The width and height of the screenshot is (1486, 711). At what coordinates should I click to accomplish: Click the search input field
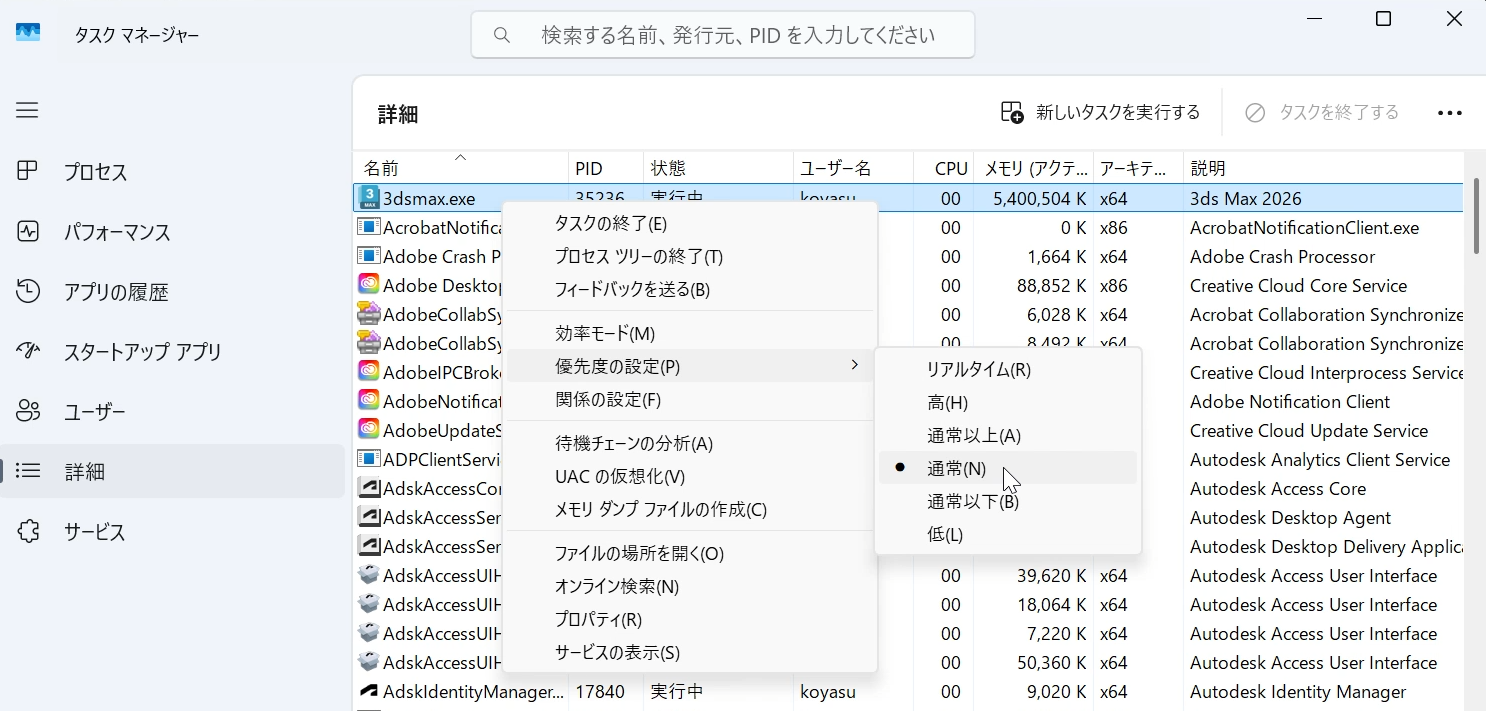click(x=723, y=35)
